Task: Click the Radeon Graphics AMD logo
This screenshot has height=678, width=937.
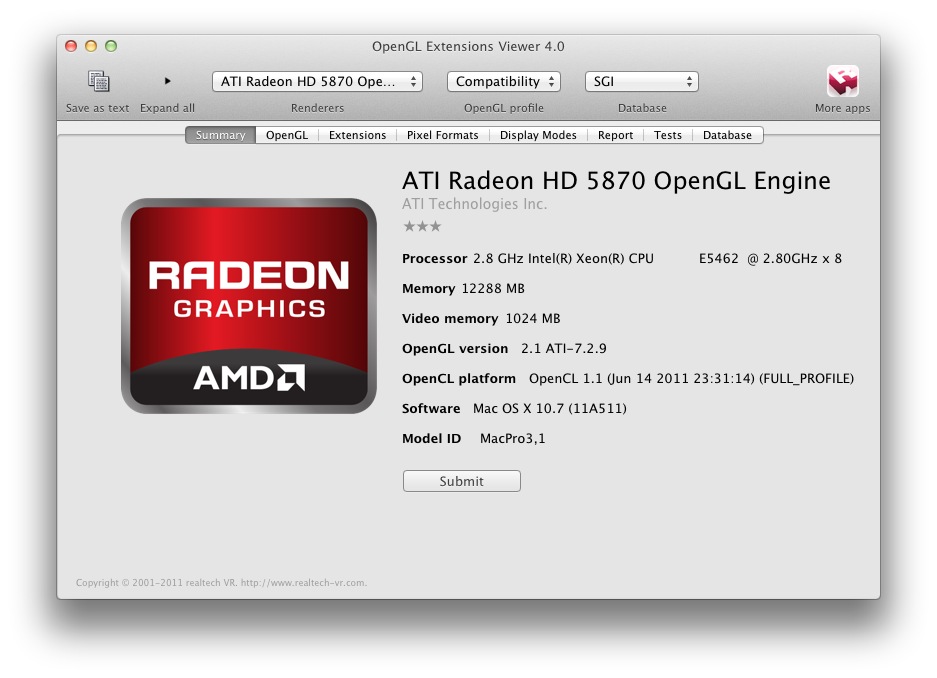Action: [249, 306]
